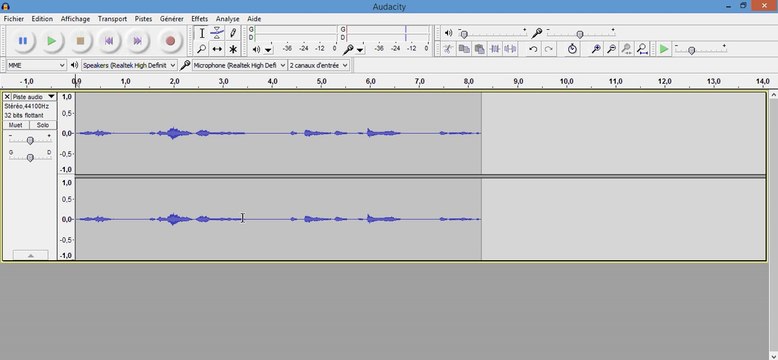This screenshot has width=778, height=360.
Task: Click the Silence audio icon
Action: [x=510, y=49]
